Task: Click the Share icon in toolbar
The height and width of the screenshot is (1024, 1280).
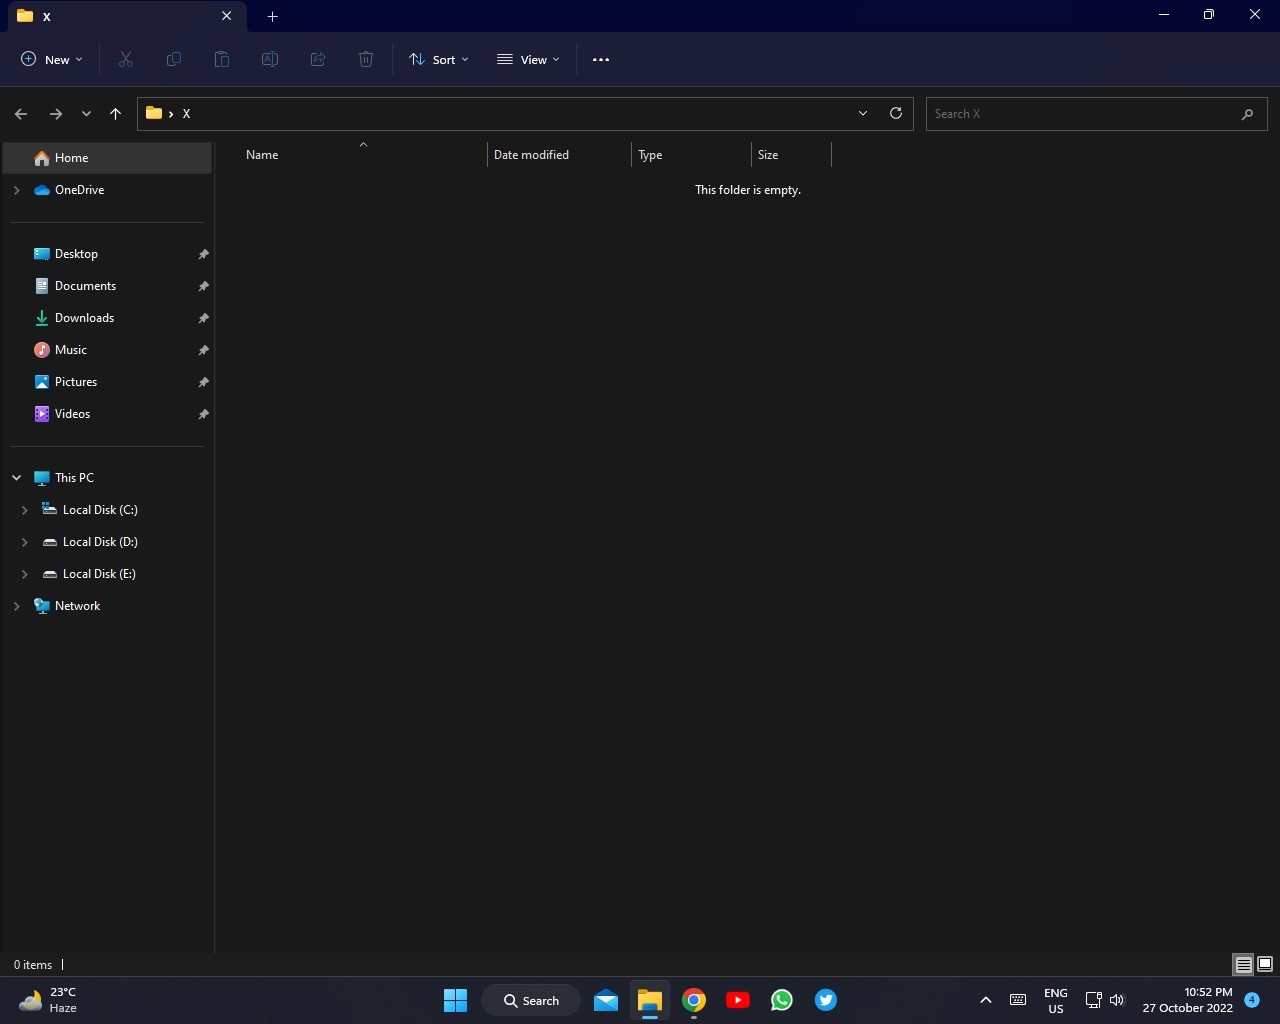Action: point(318,60)
